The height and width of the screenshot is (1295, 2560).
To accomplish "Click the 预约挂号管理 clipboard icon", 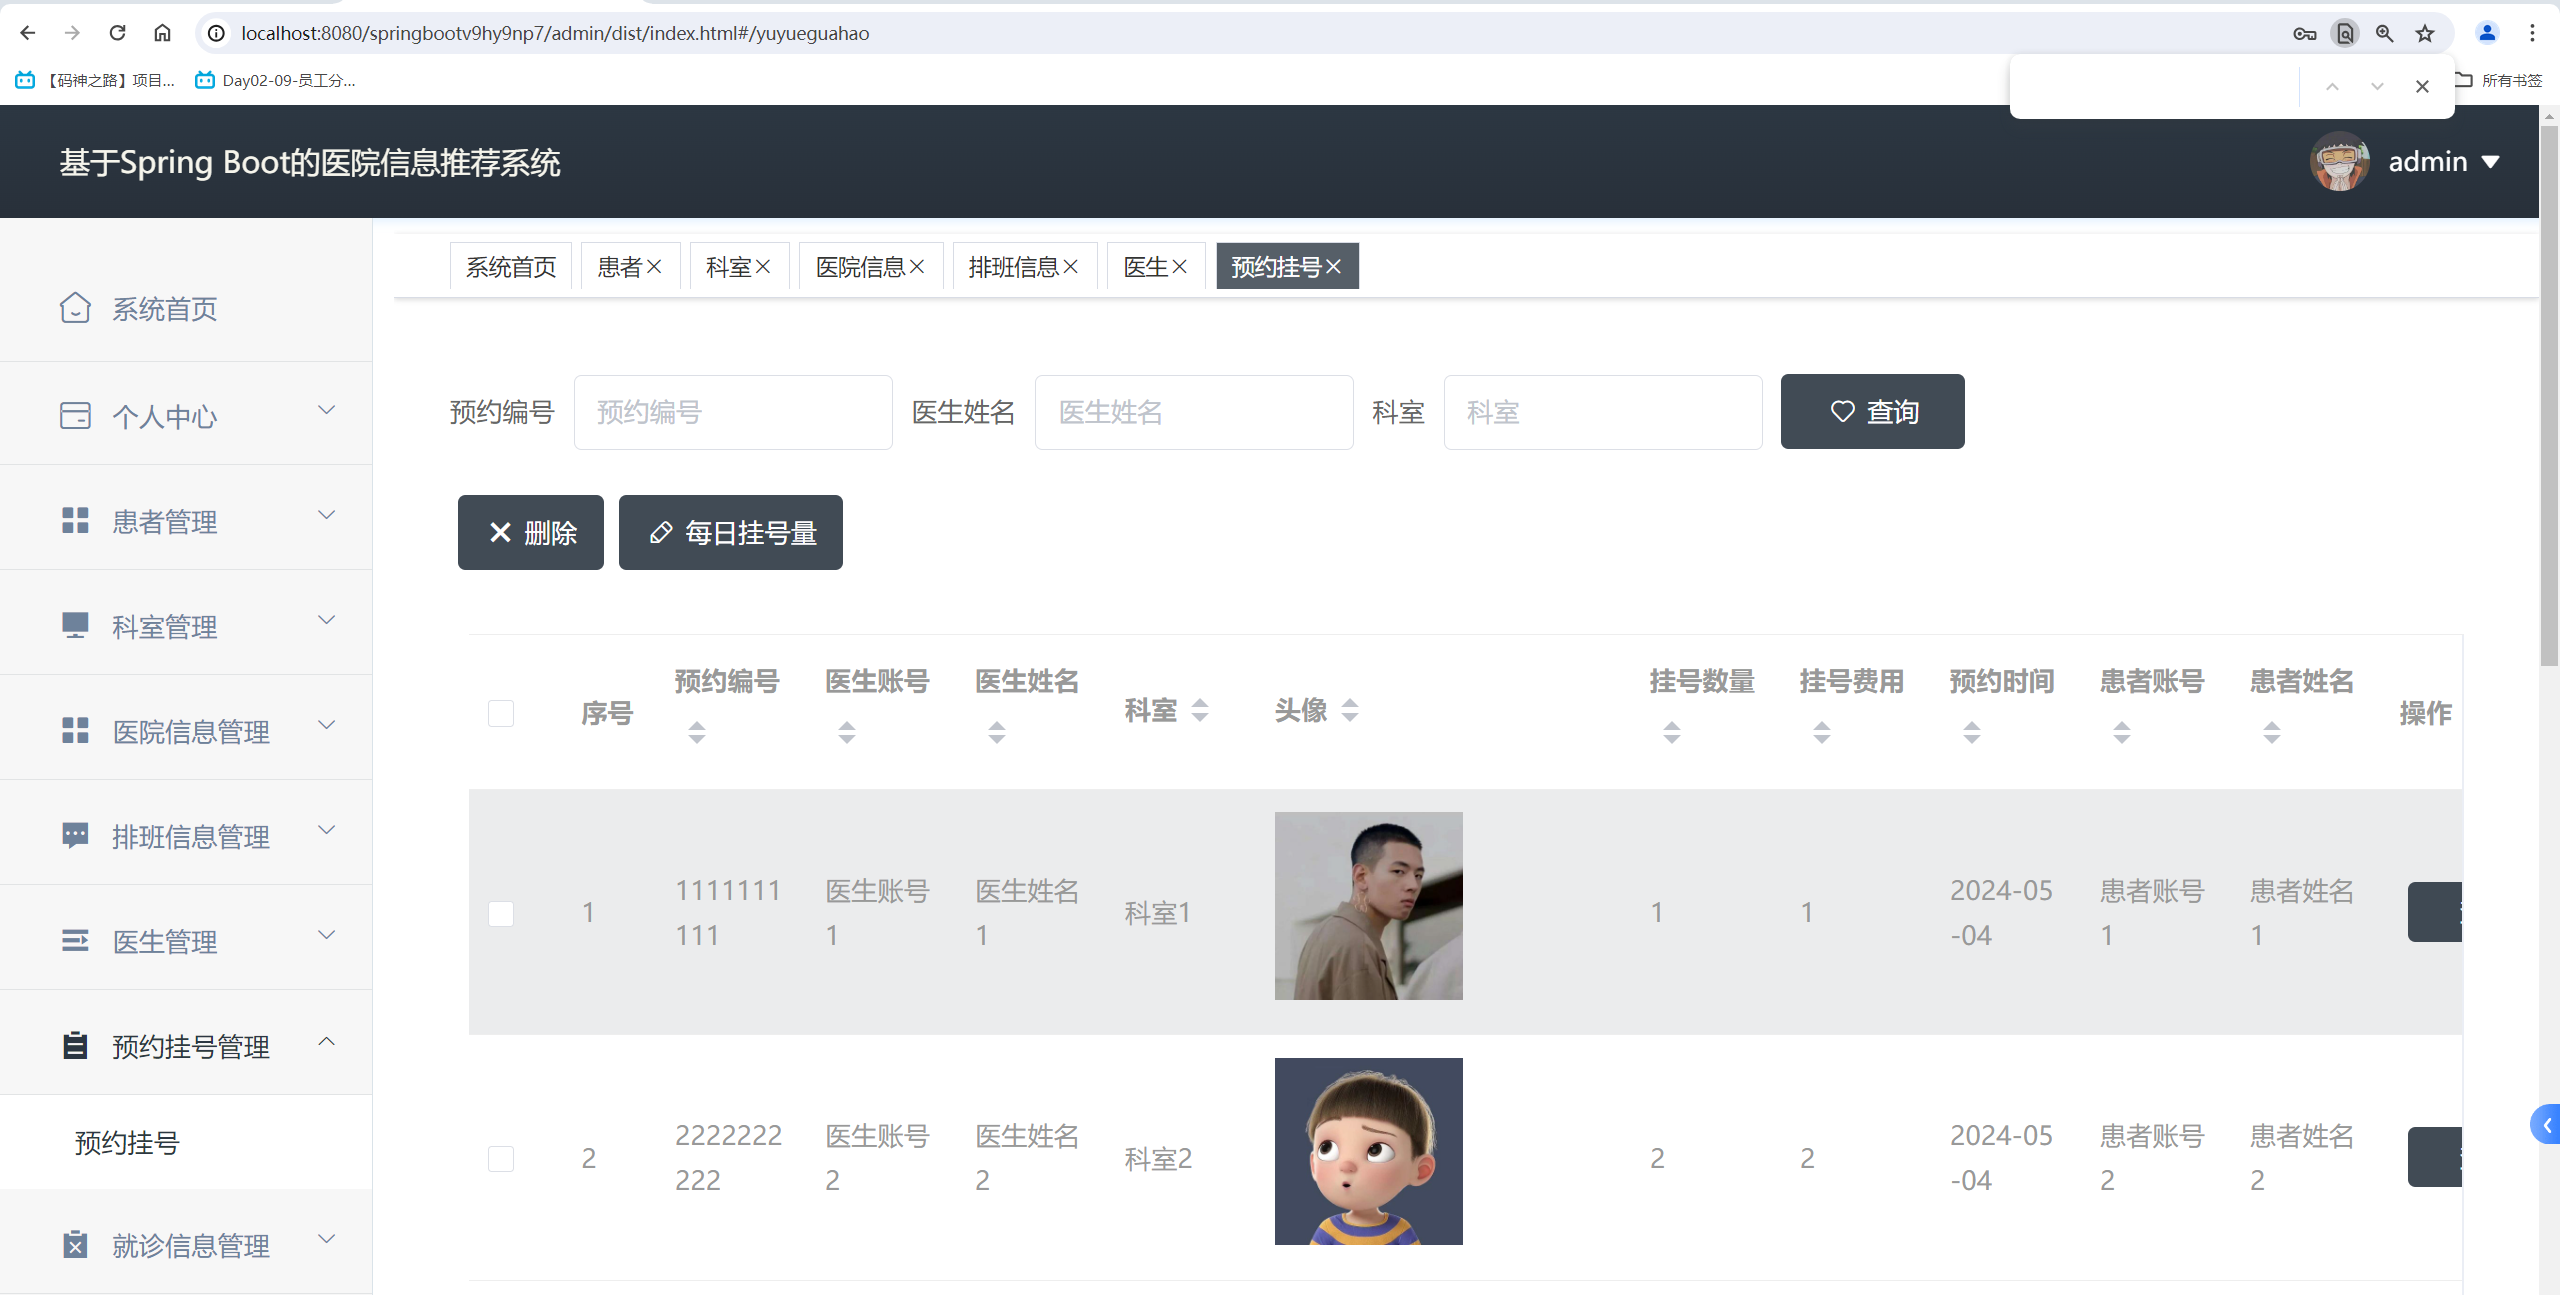I will coord(75,1045).
